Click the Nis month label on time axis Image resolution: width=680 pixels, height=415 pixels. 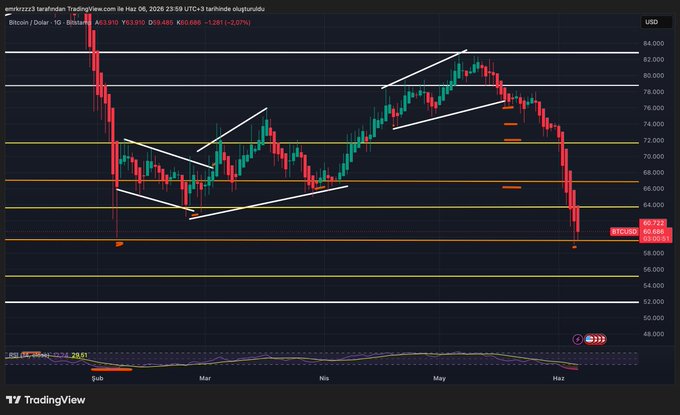point(324,378)
